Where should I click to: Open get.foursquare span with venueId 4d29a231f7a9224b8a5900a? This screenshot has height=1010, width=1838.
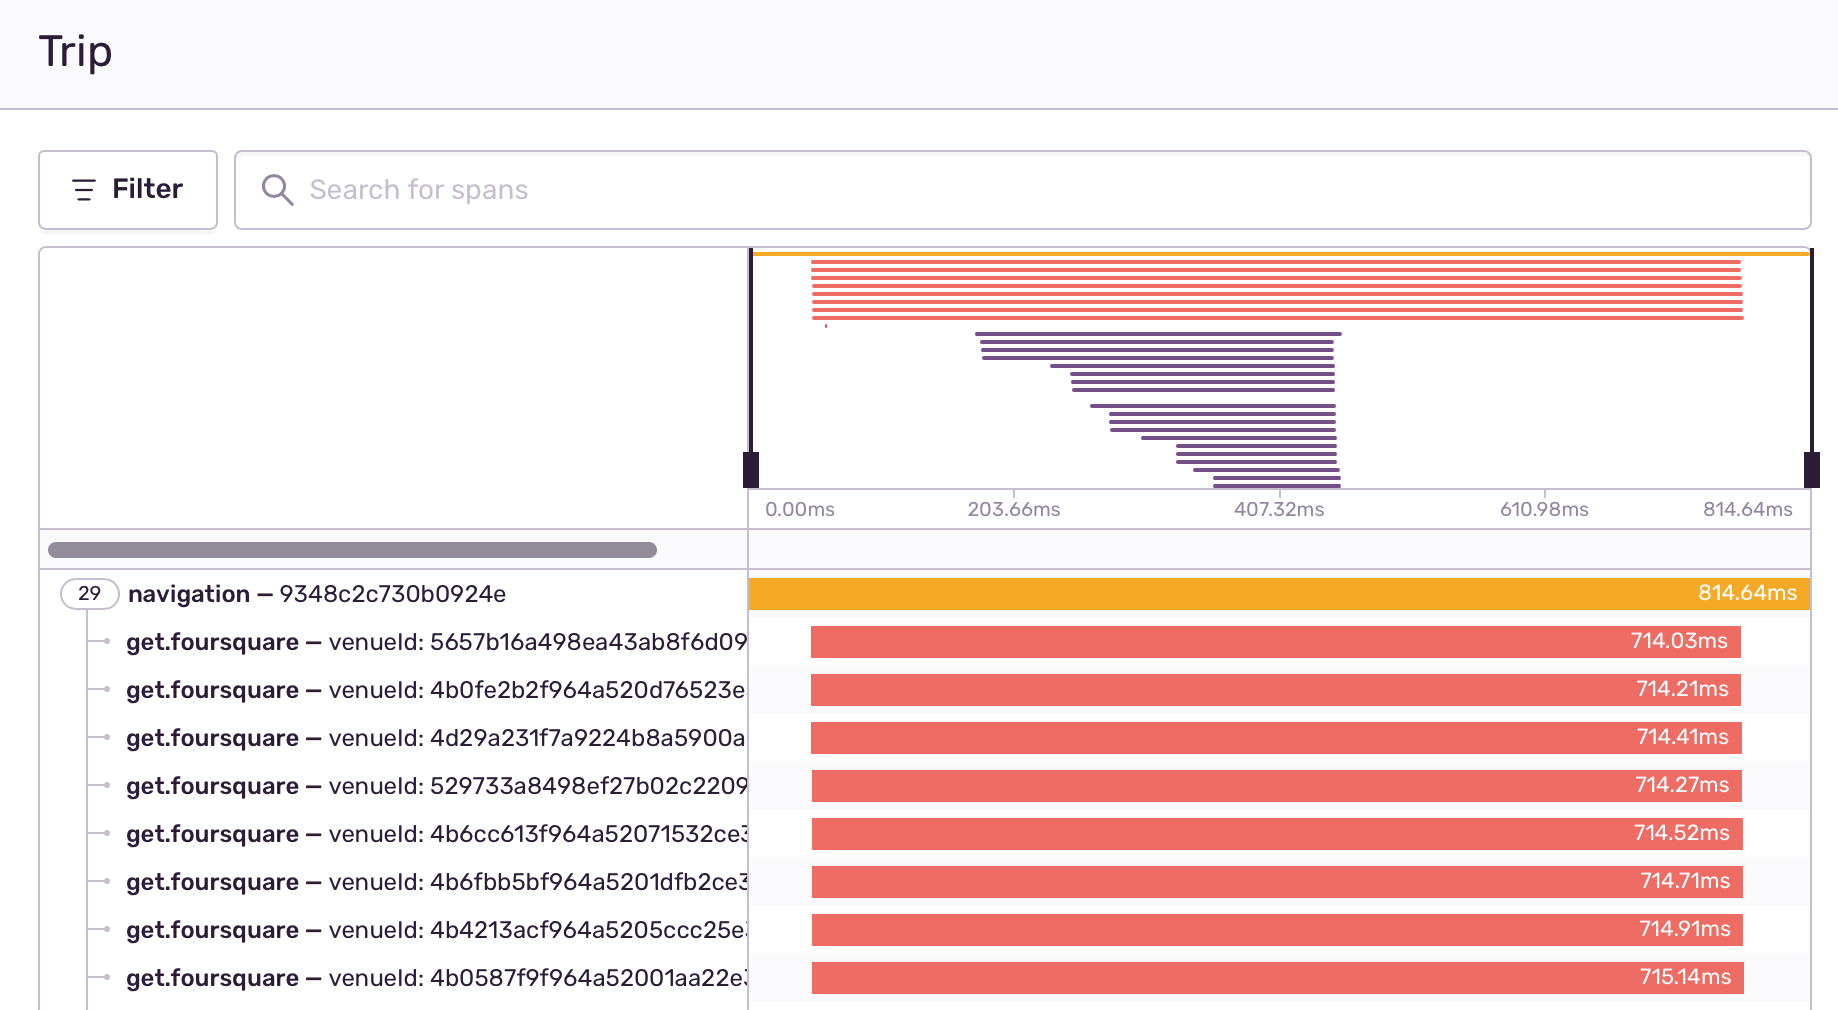tap(436, 738)
